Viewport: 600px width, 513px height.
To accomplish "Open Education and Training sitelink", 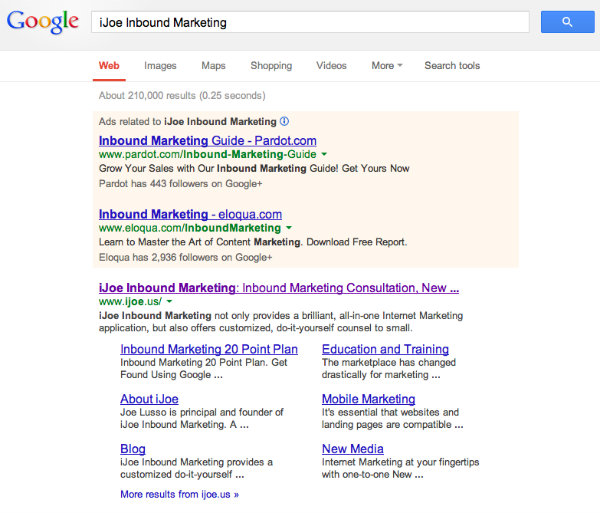I will point(385,349).
